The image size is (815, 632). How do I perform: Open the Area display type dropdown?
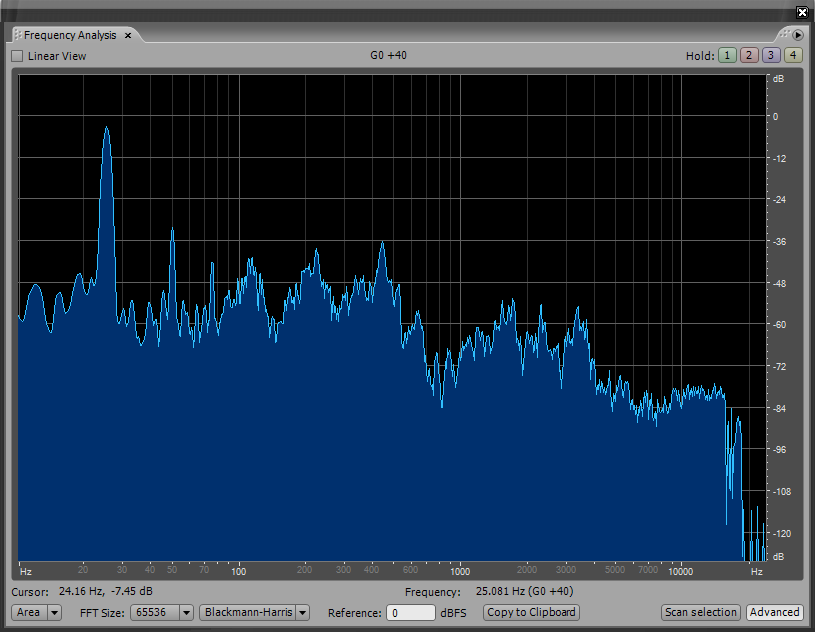point(36,612)
